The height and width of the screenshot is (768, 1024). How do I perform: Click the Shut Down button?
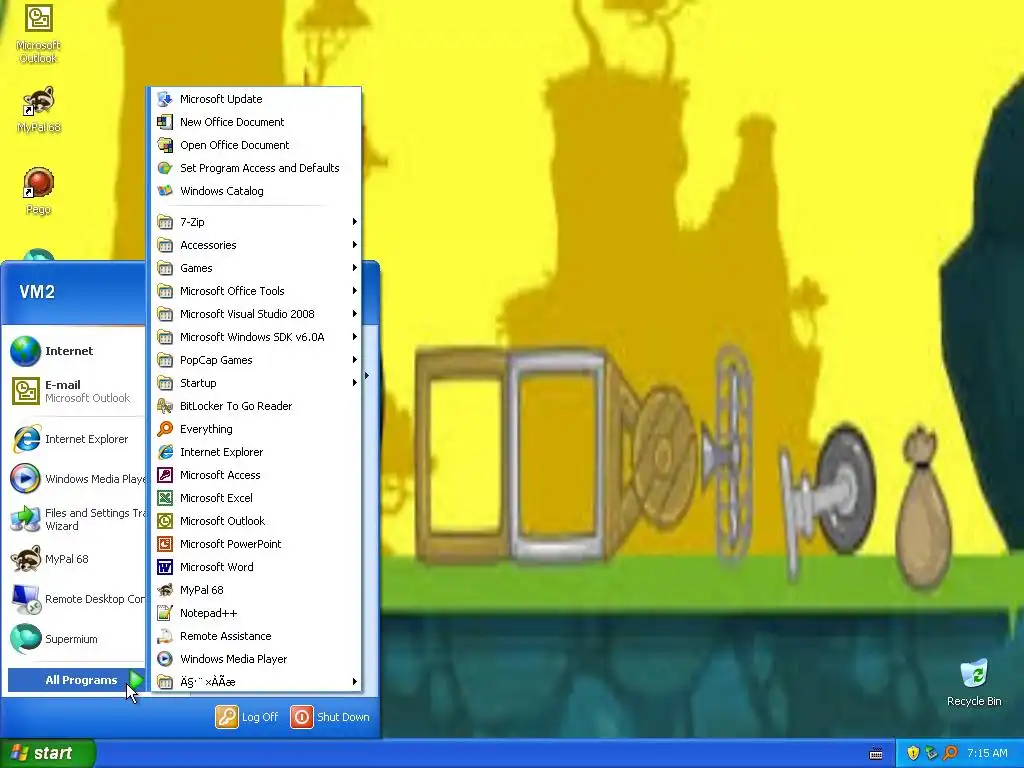click(x=330, y=717)
